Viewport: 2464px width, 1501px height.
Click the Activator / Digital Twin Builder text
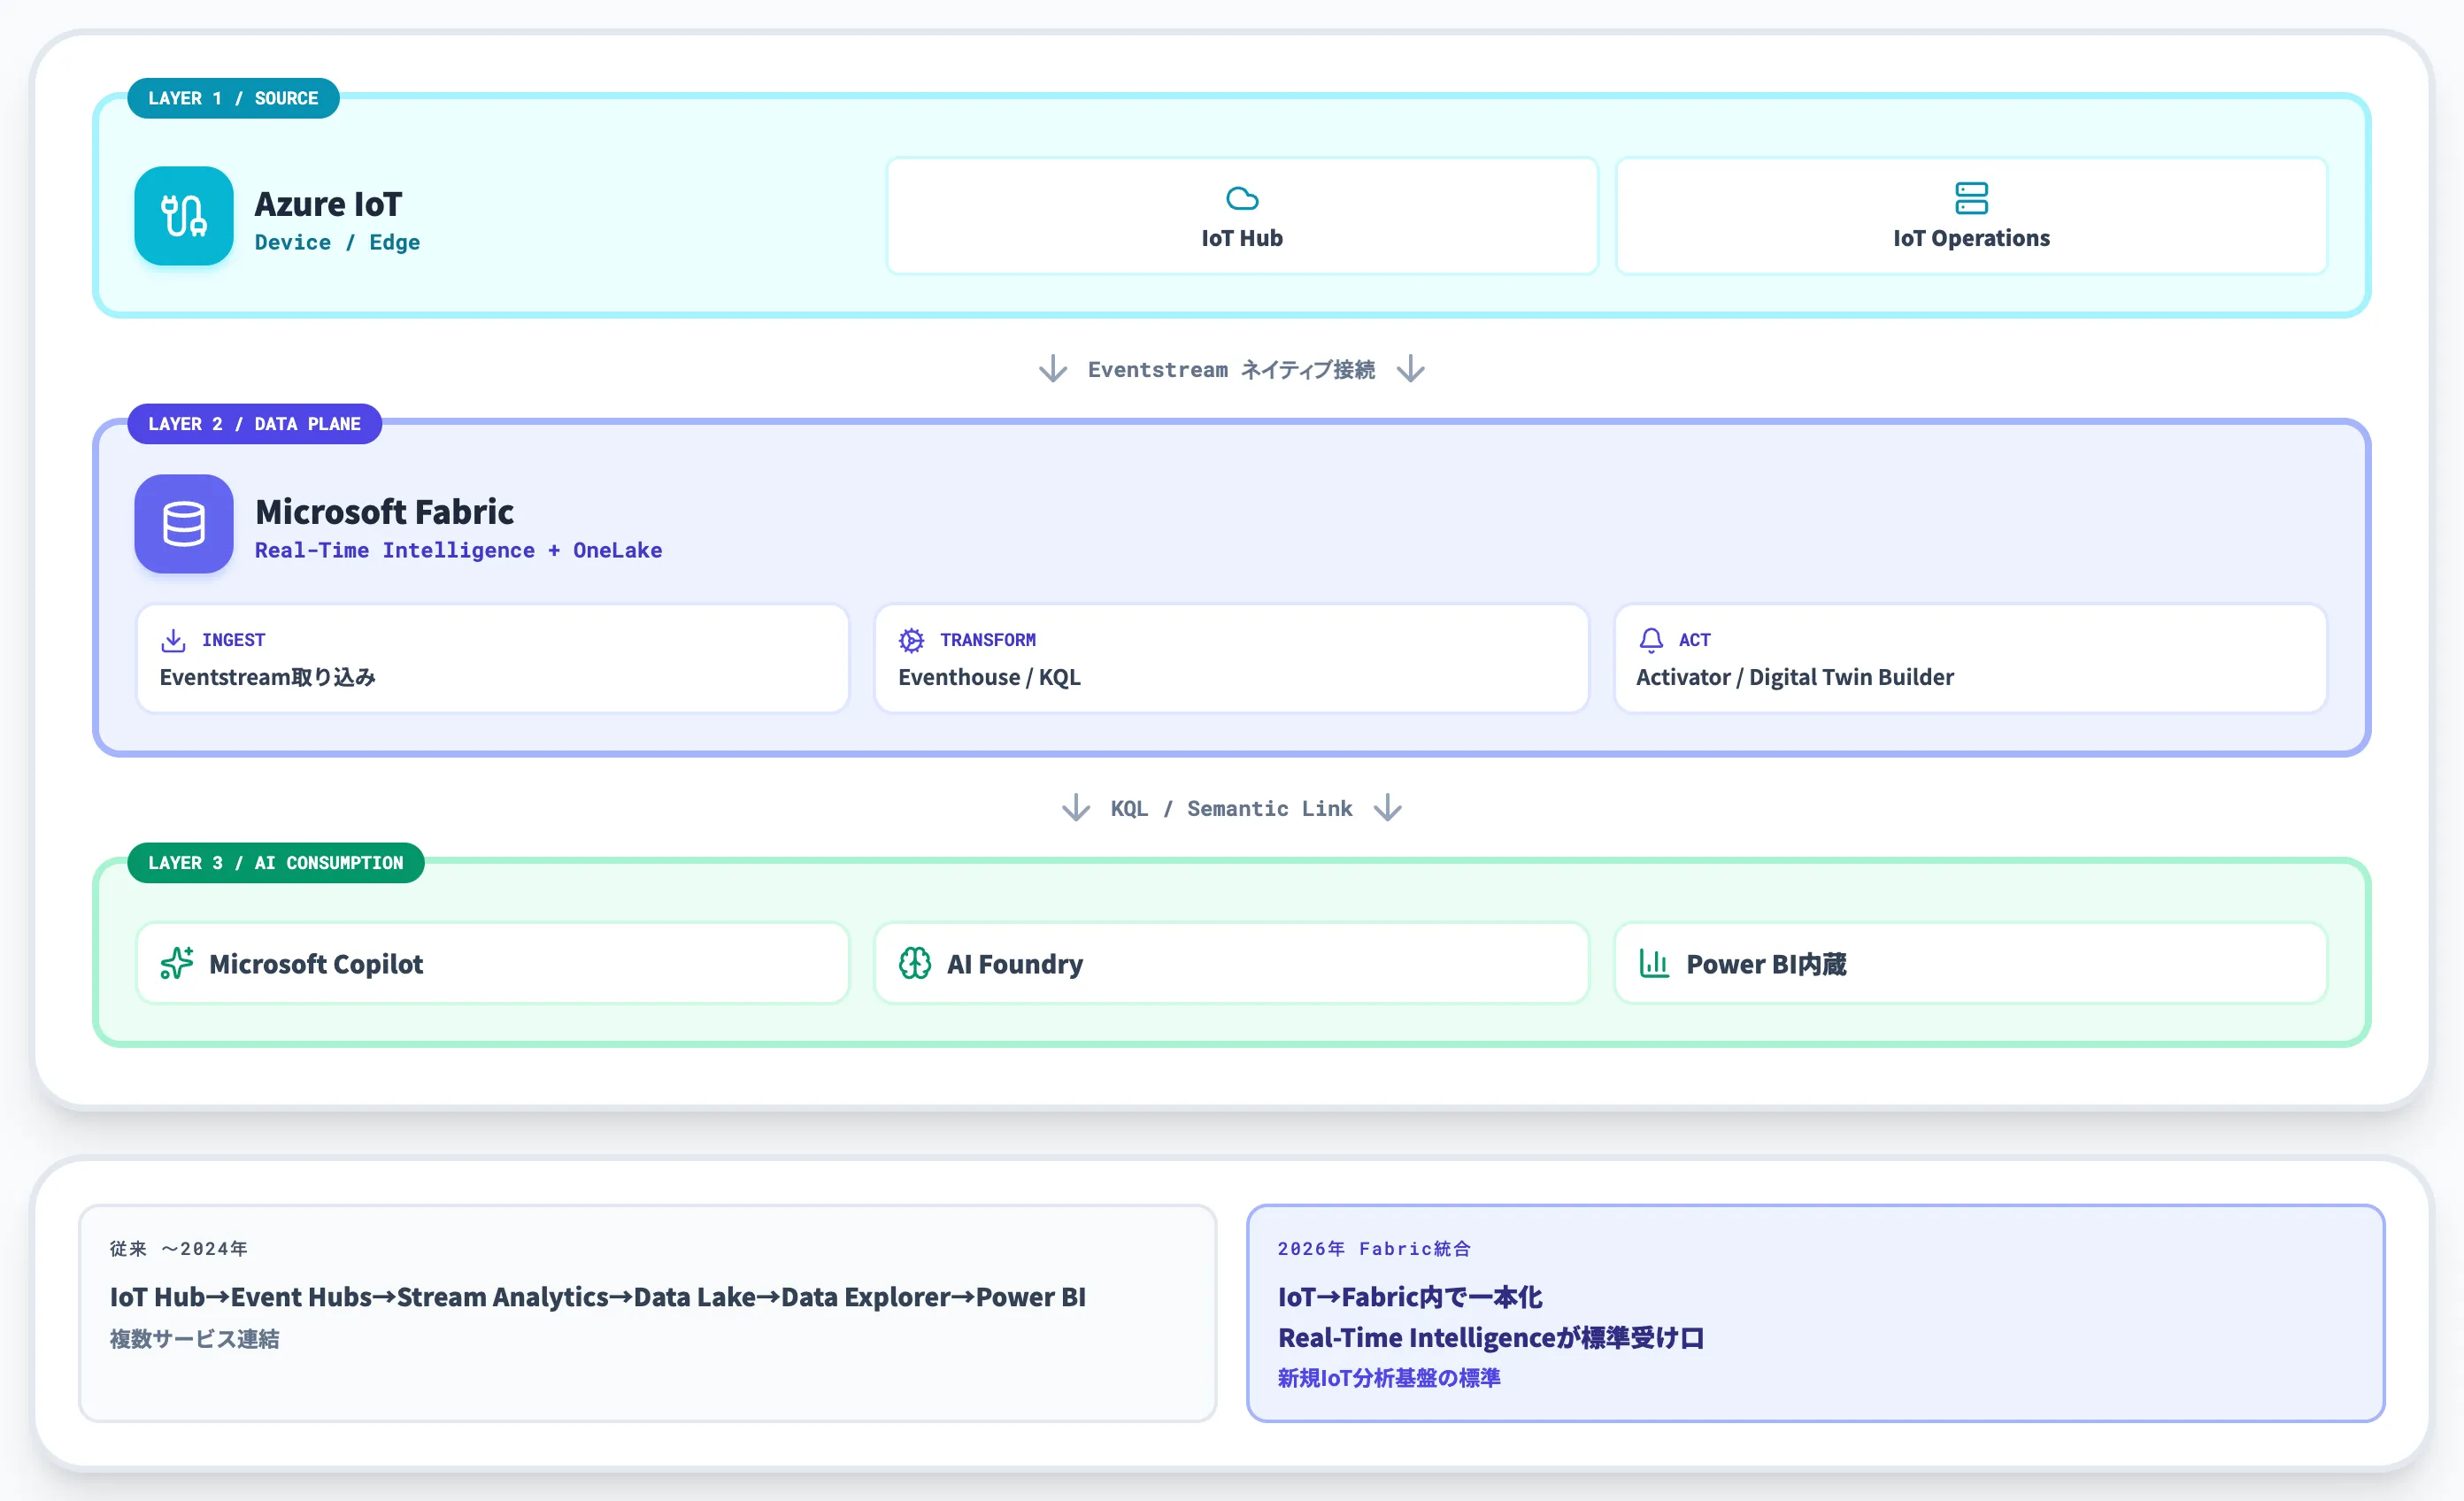tap(1795, 677)
